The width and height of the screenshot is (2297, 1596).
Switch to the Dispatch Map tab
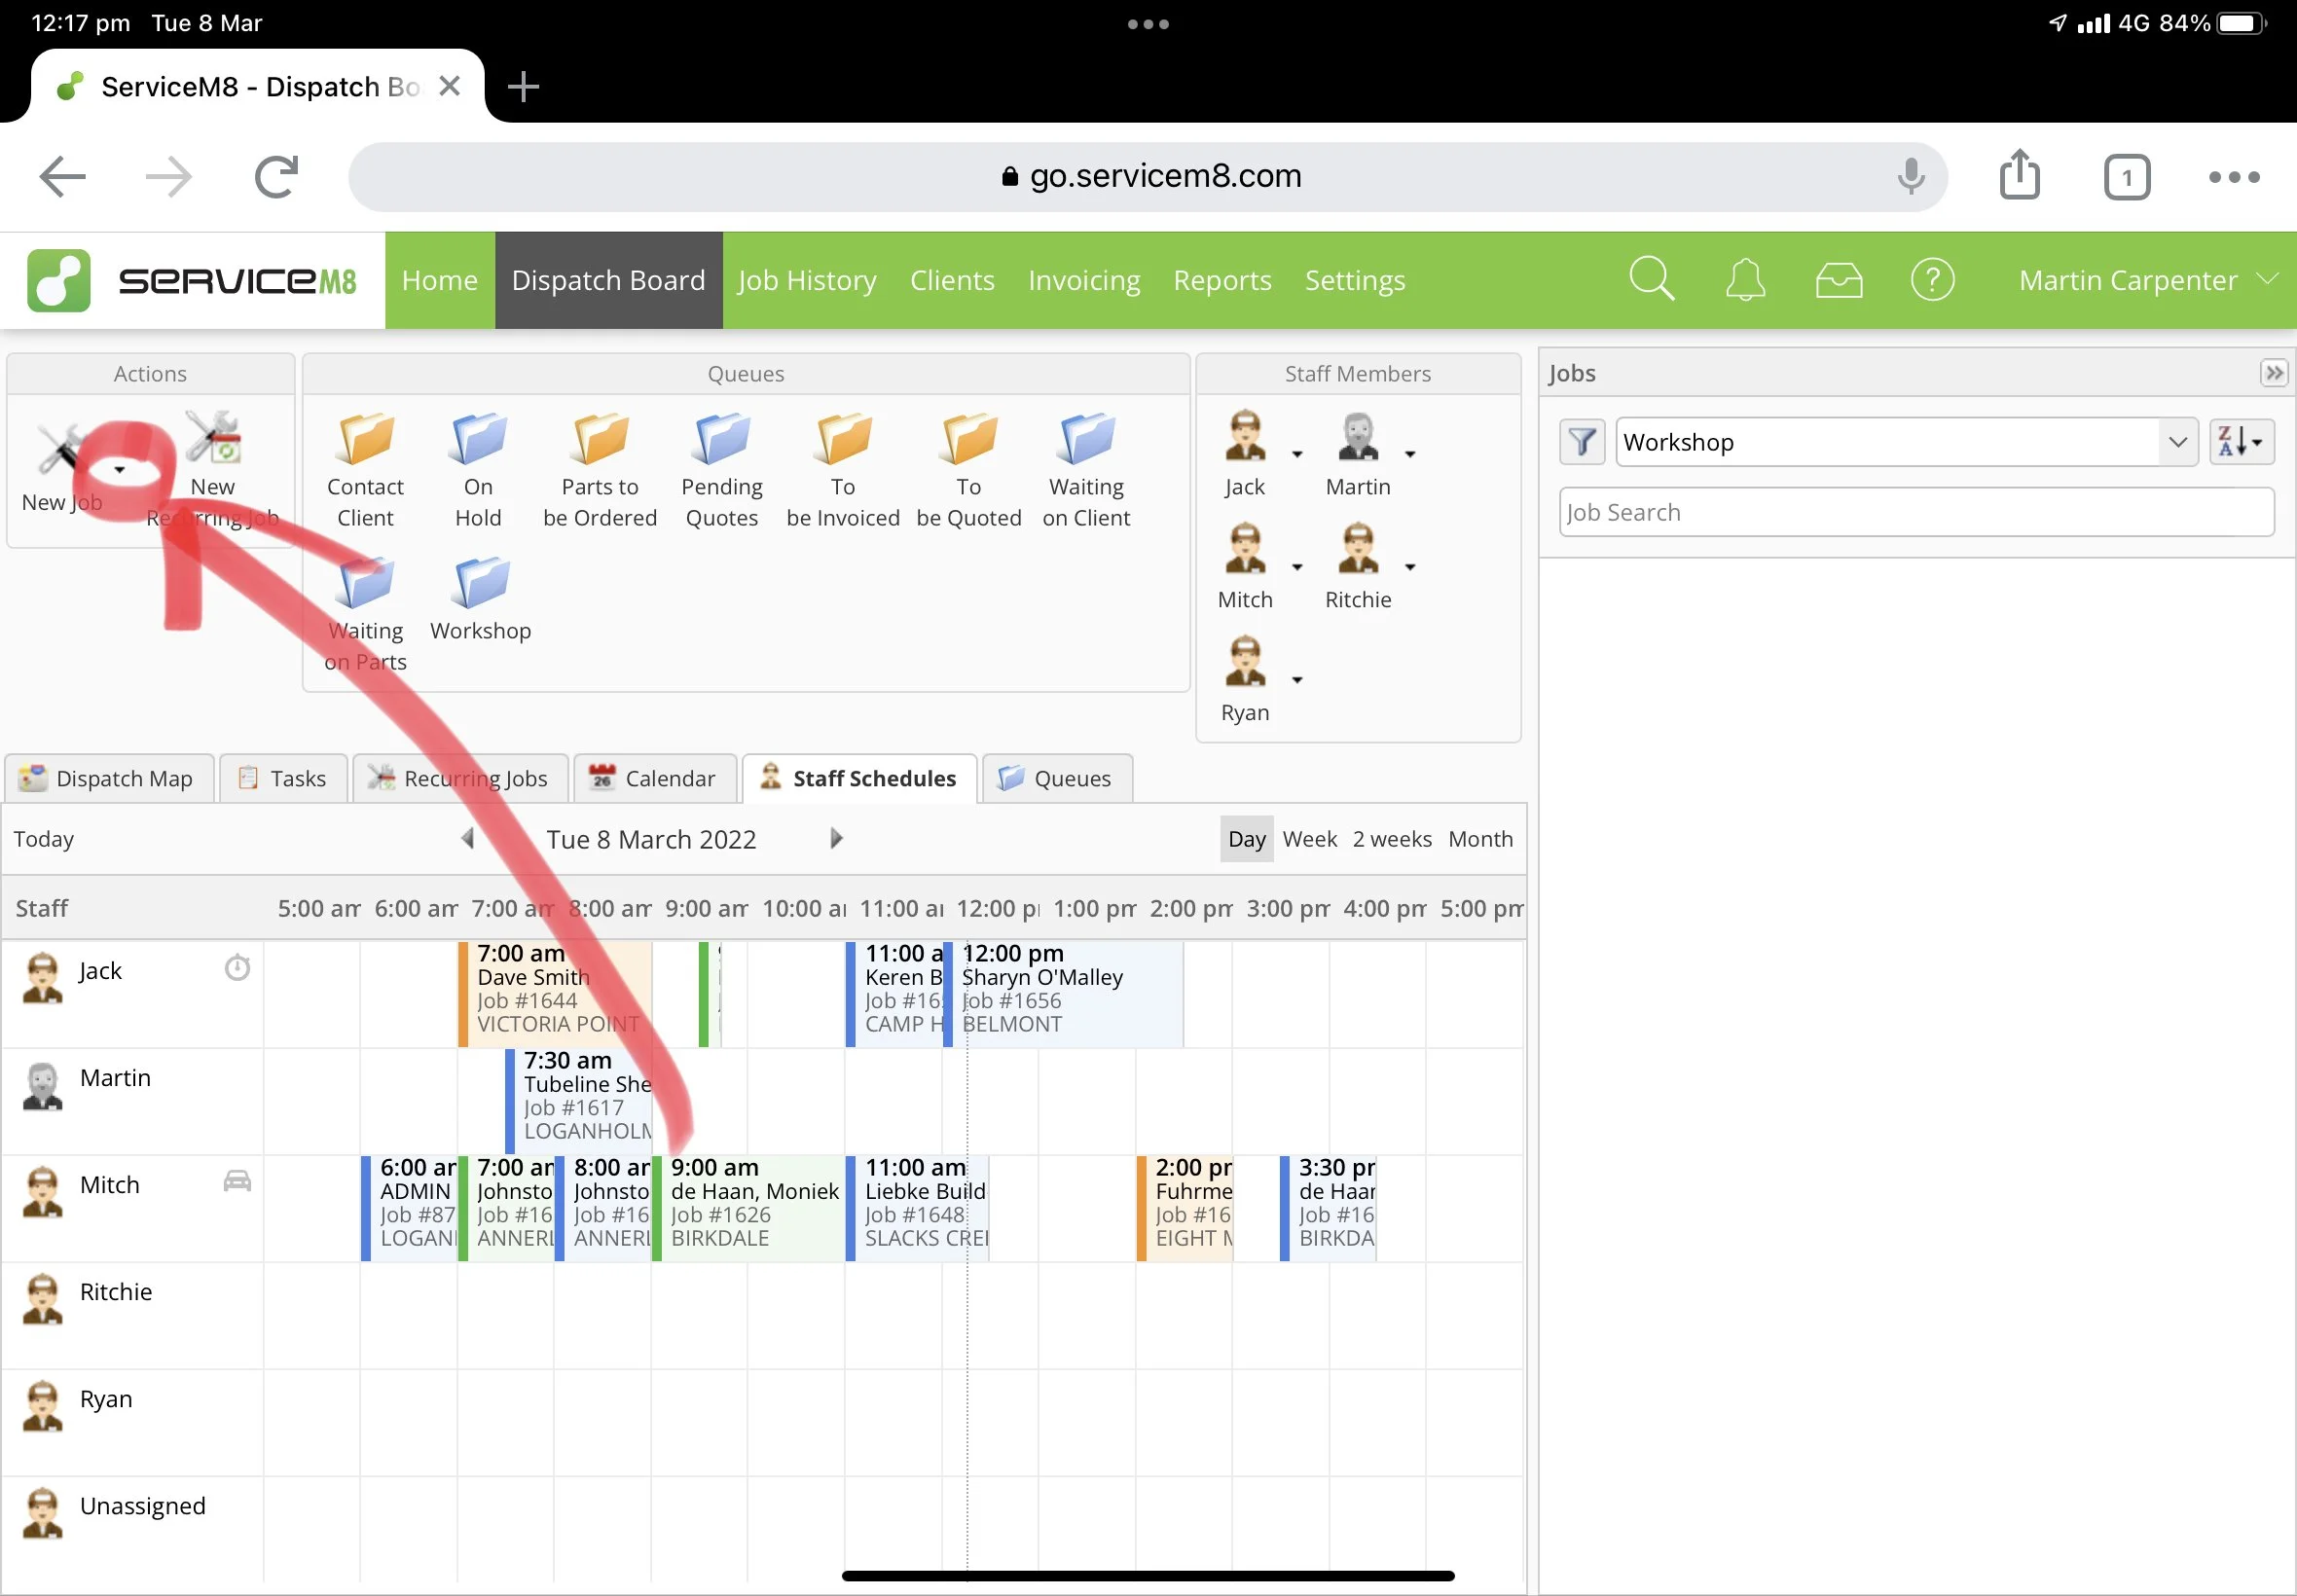point(108,779)
